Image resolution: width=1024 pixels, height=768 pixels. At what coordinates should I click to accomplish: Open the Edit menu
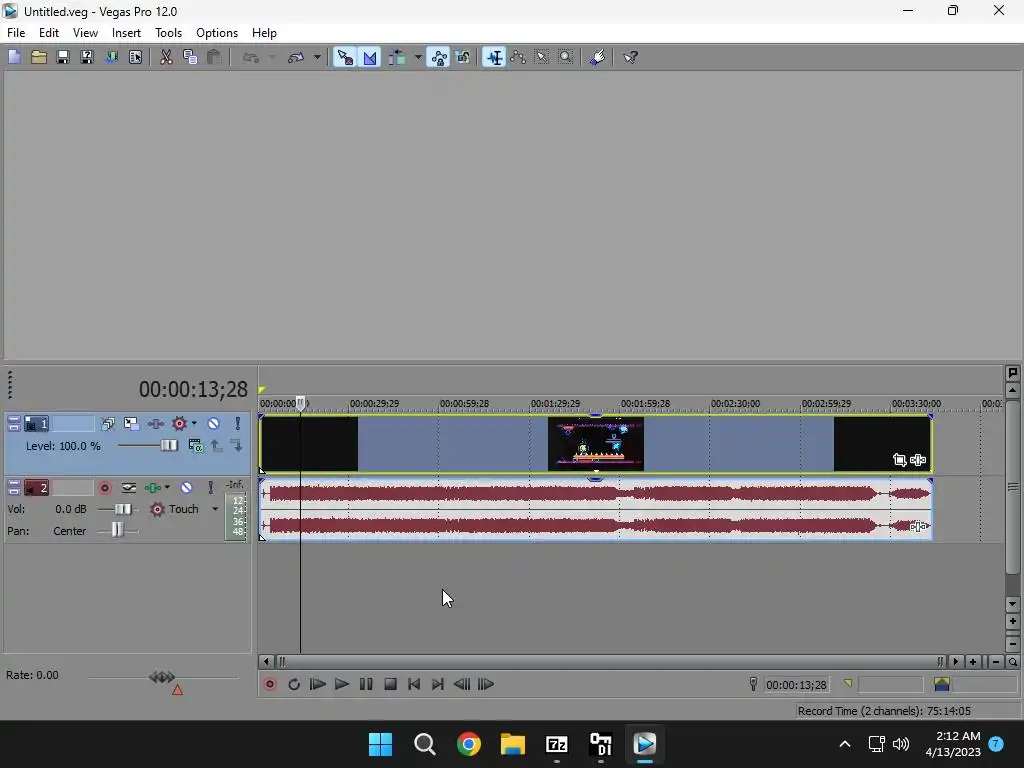(49, 33)
